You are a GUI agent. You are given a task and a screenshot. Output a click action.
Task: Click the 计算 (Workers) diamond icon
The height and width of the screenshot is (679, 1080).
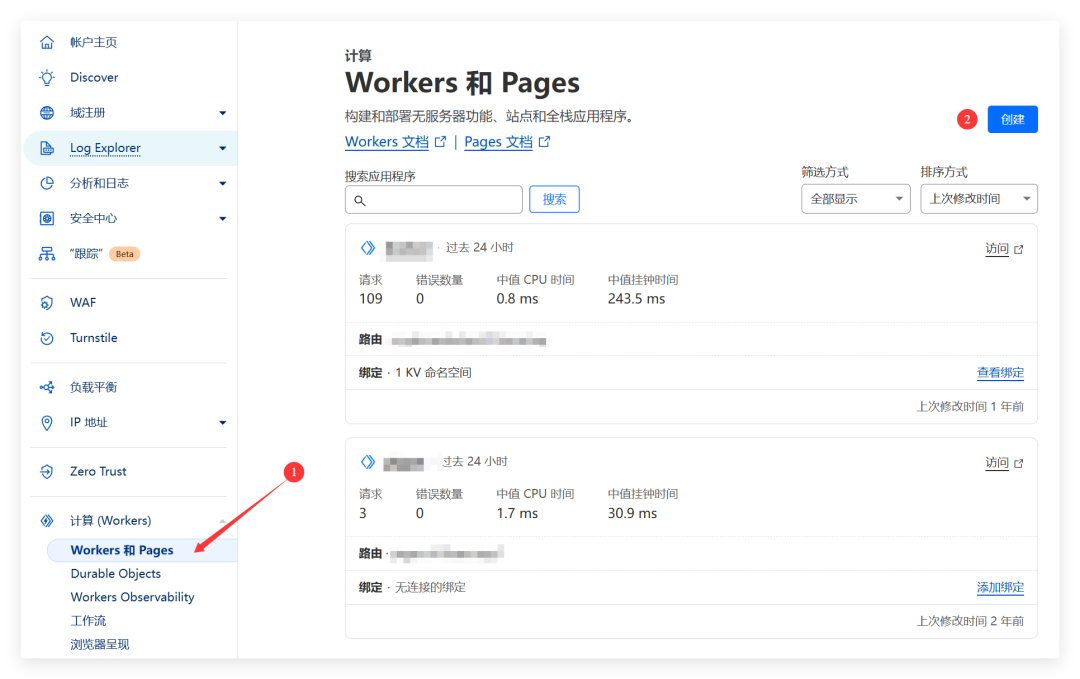click(x=47, y=521)
